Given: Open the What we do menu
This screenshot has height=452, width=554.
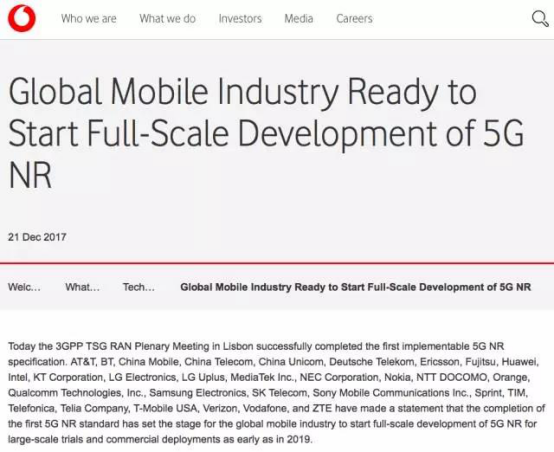Looking at the screenshot, I should pyautogui.click(x=167, y=18).
